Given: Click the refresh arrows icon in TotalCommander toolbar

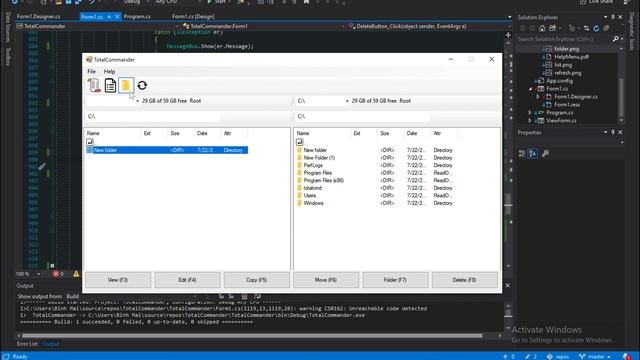Looking at the screenshot, I should (x=142, y=85).
